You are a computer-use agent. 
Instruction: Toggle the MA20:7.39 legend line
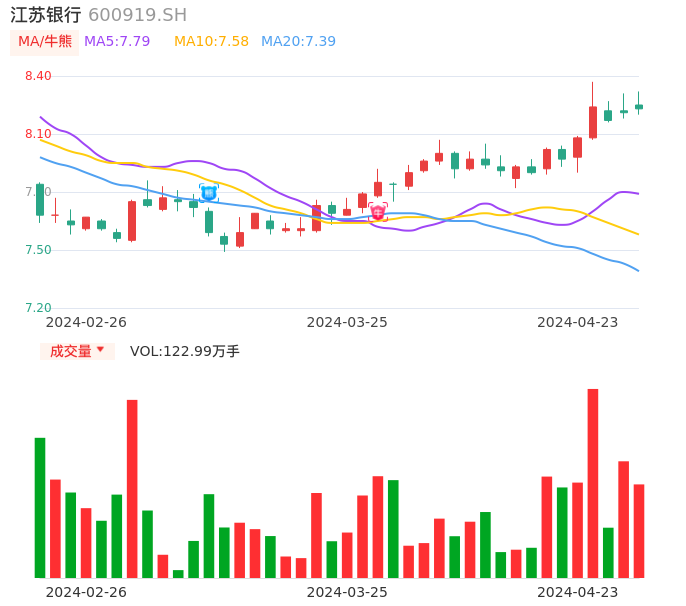(298, 41)
